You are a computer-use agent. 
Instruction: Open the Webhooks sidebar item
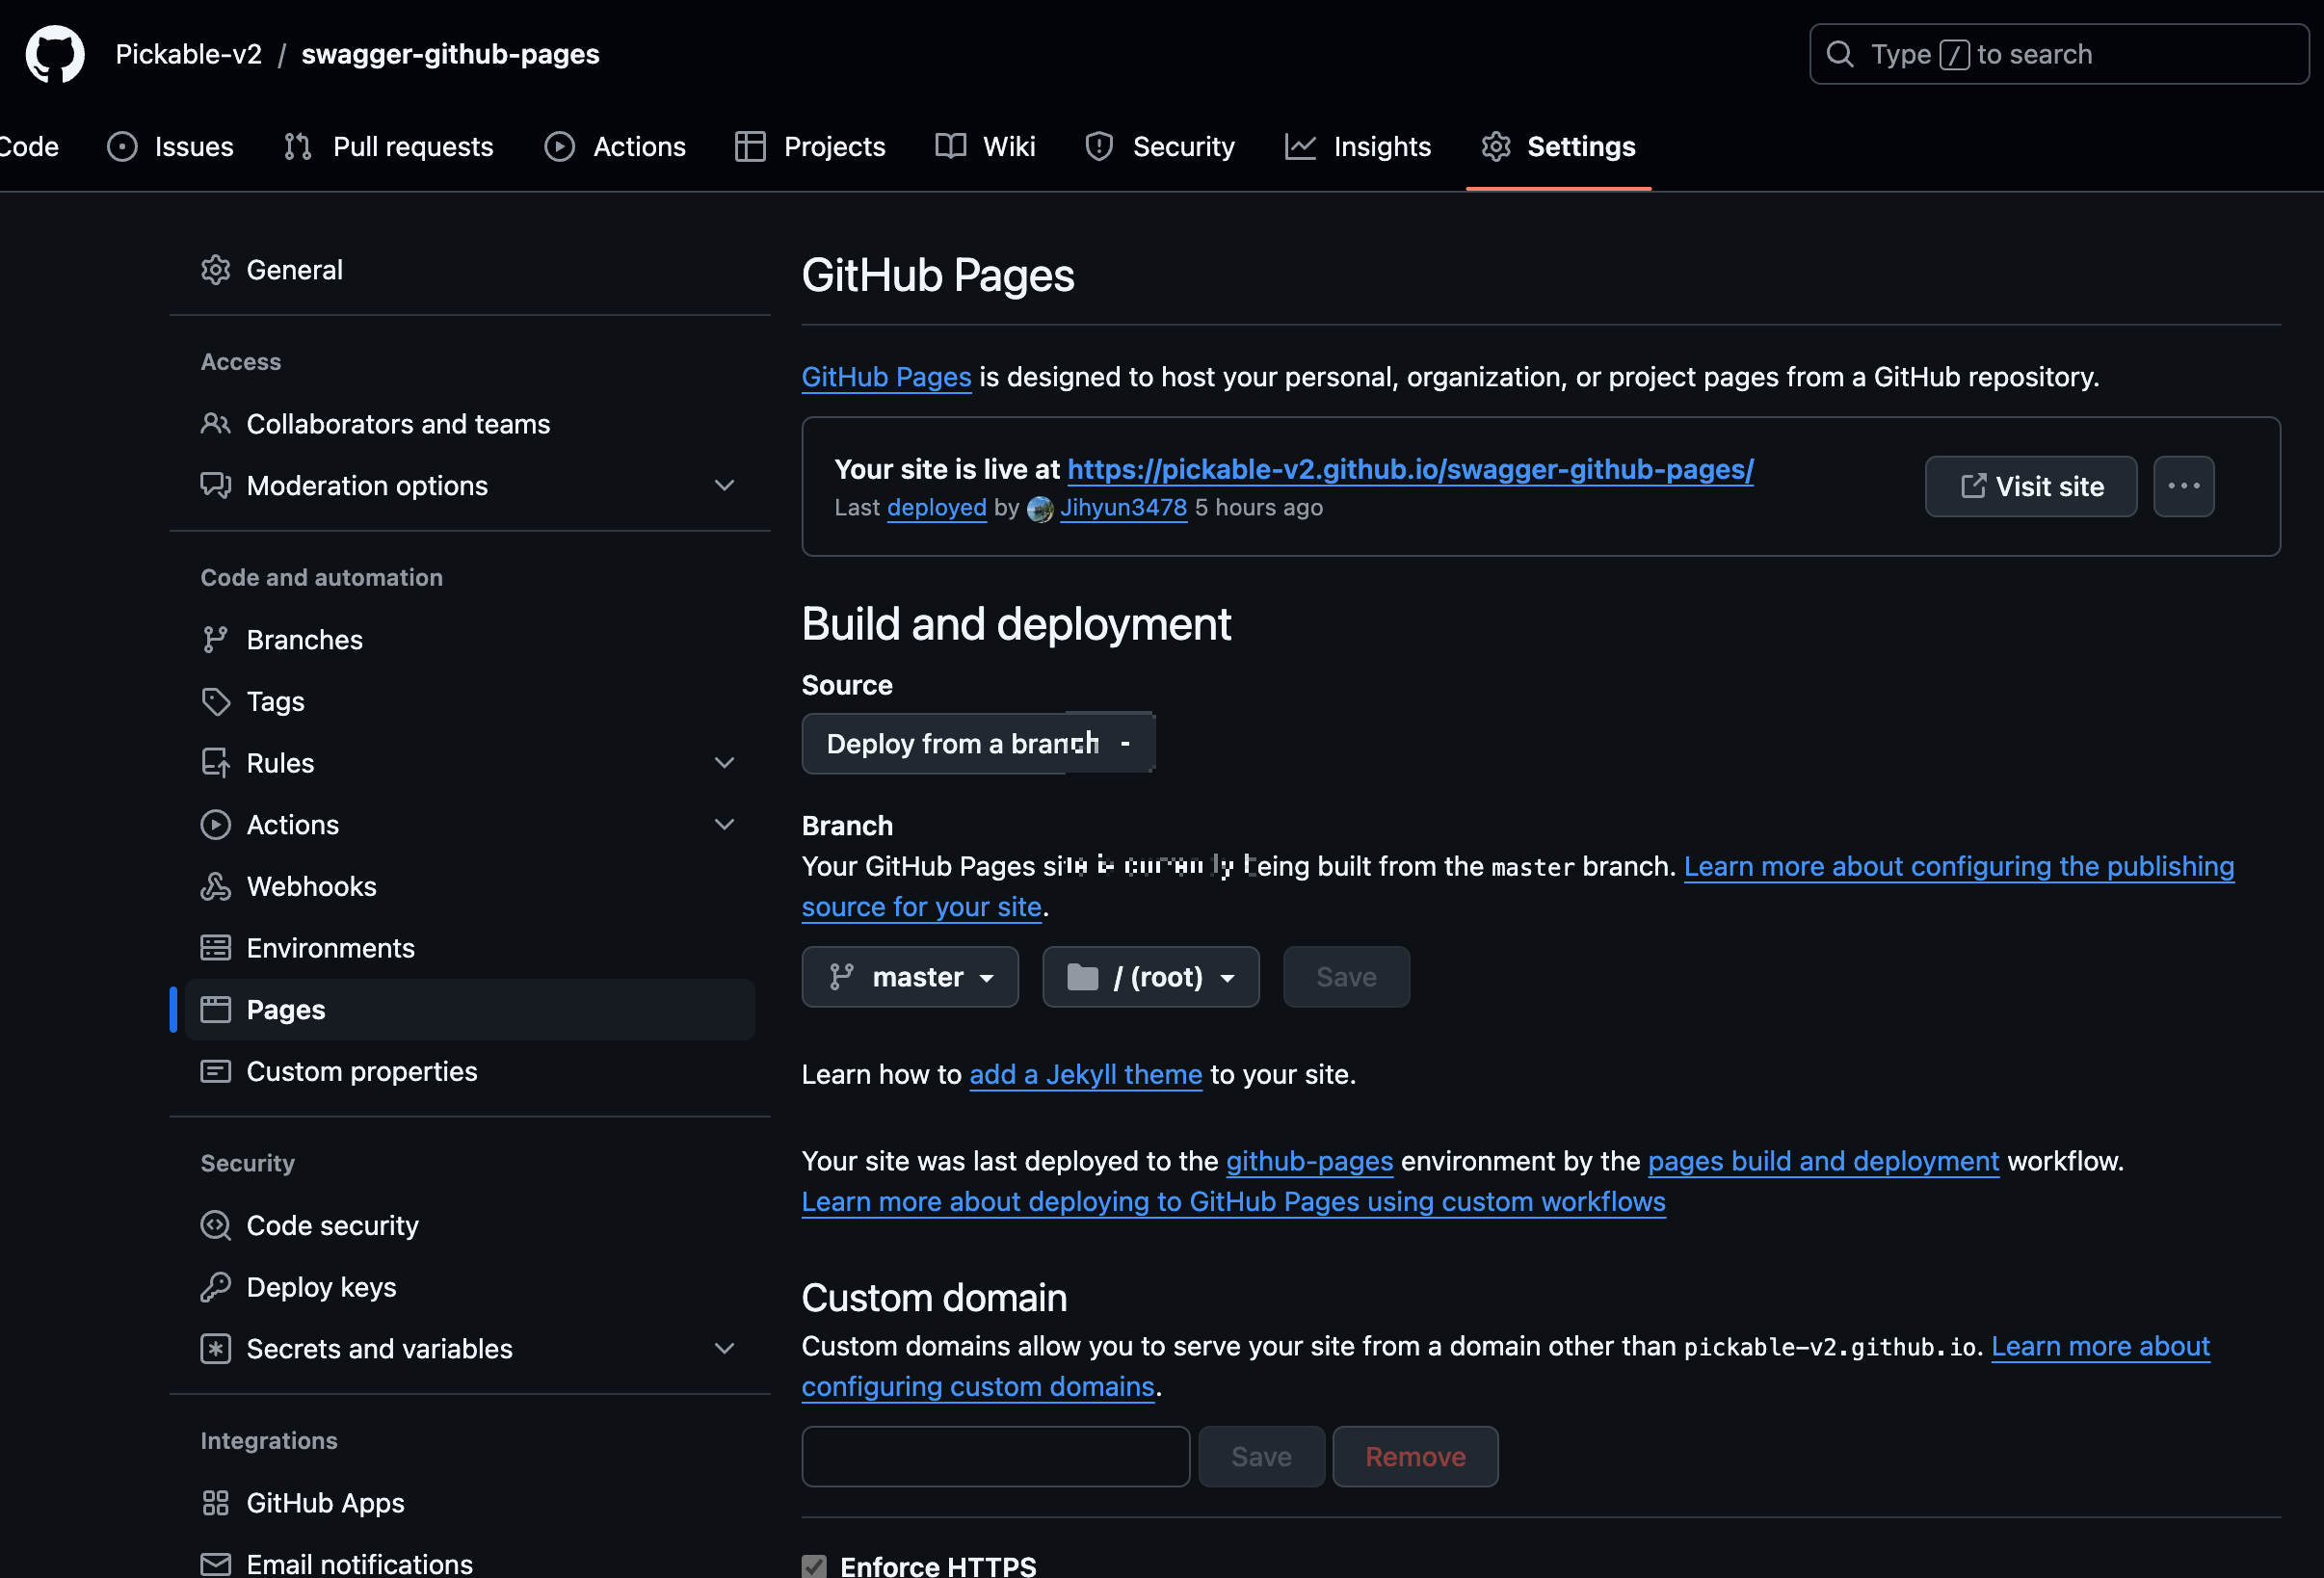coord(311,886)
